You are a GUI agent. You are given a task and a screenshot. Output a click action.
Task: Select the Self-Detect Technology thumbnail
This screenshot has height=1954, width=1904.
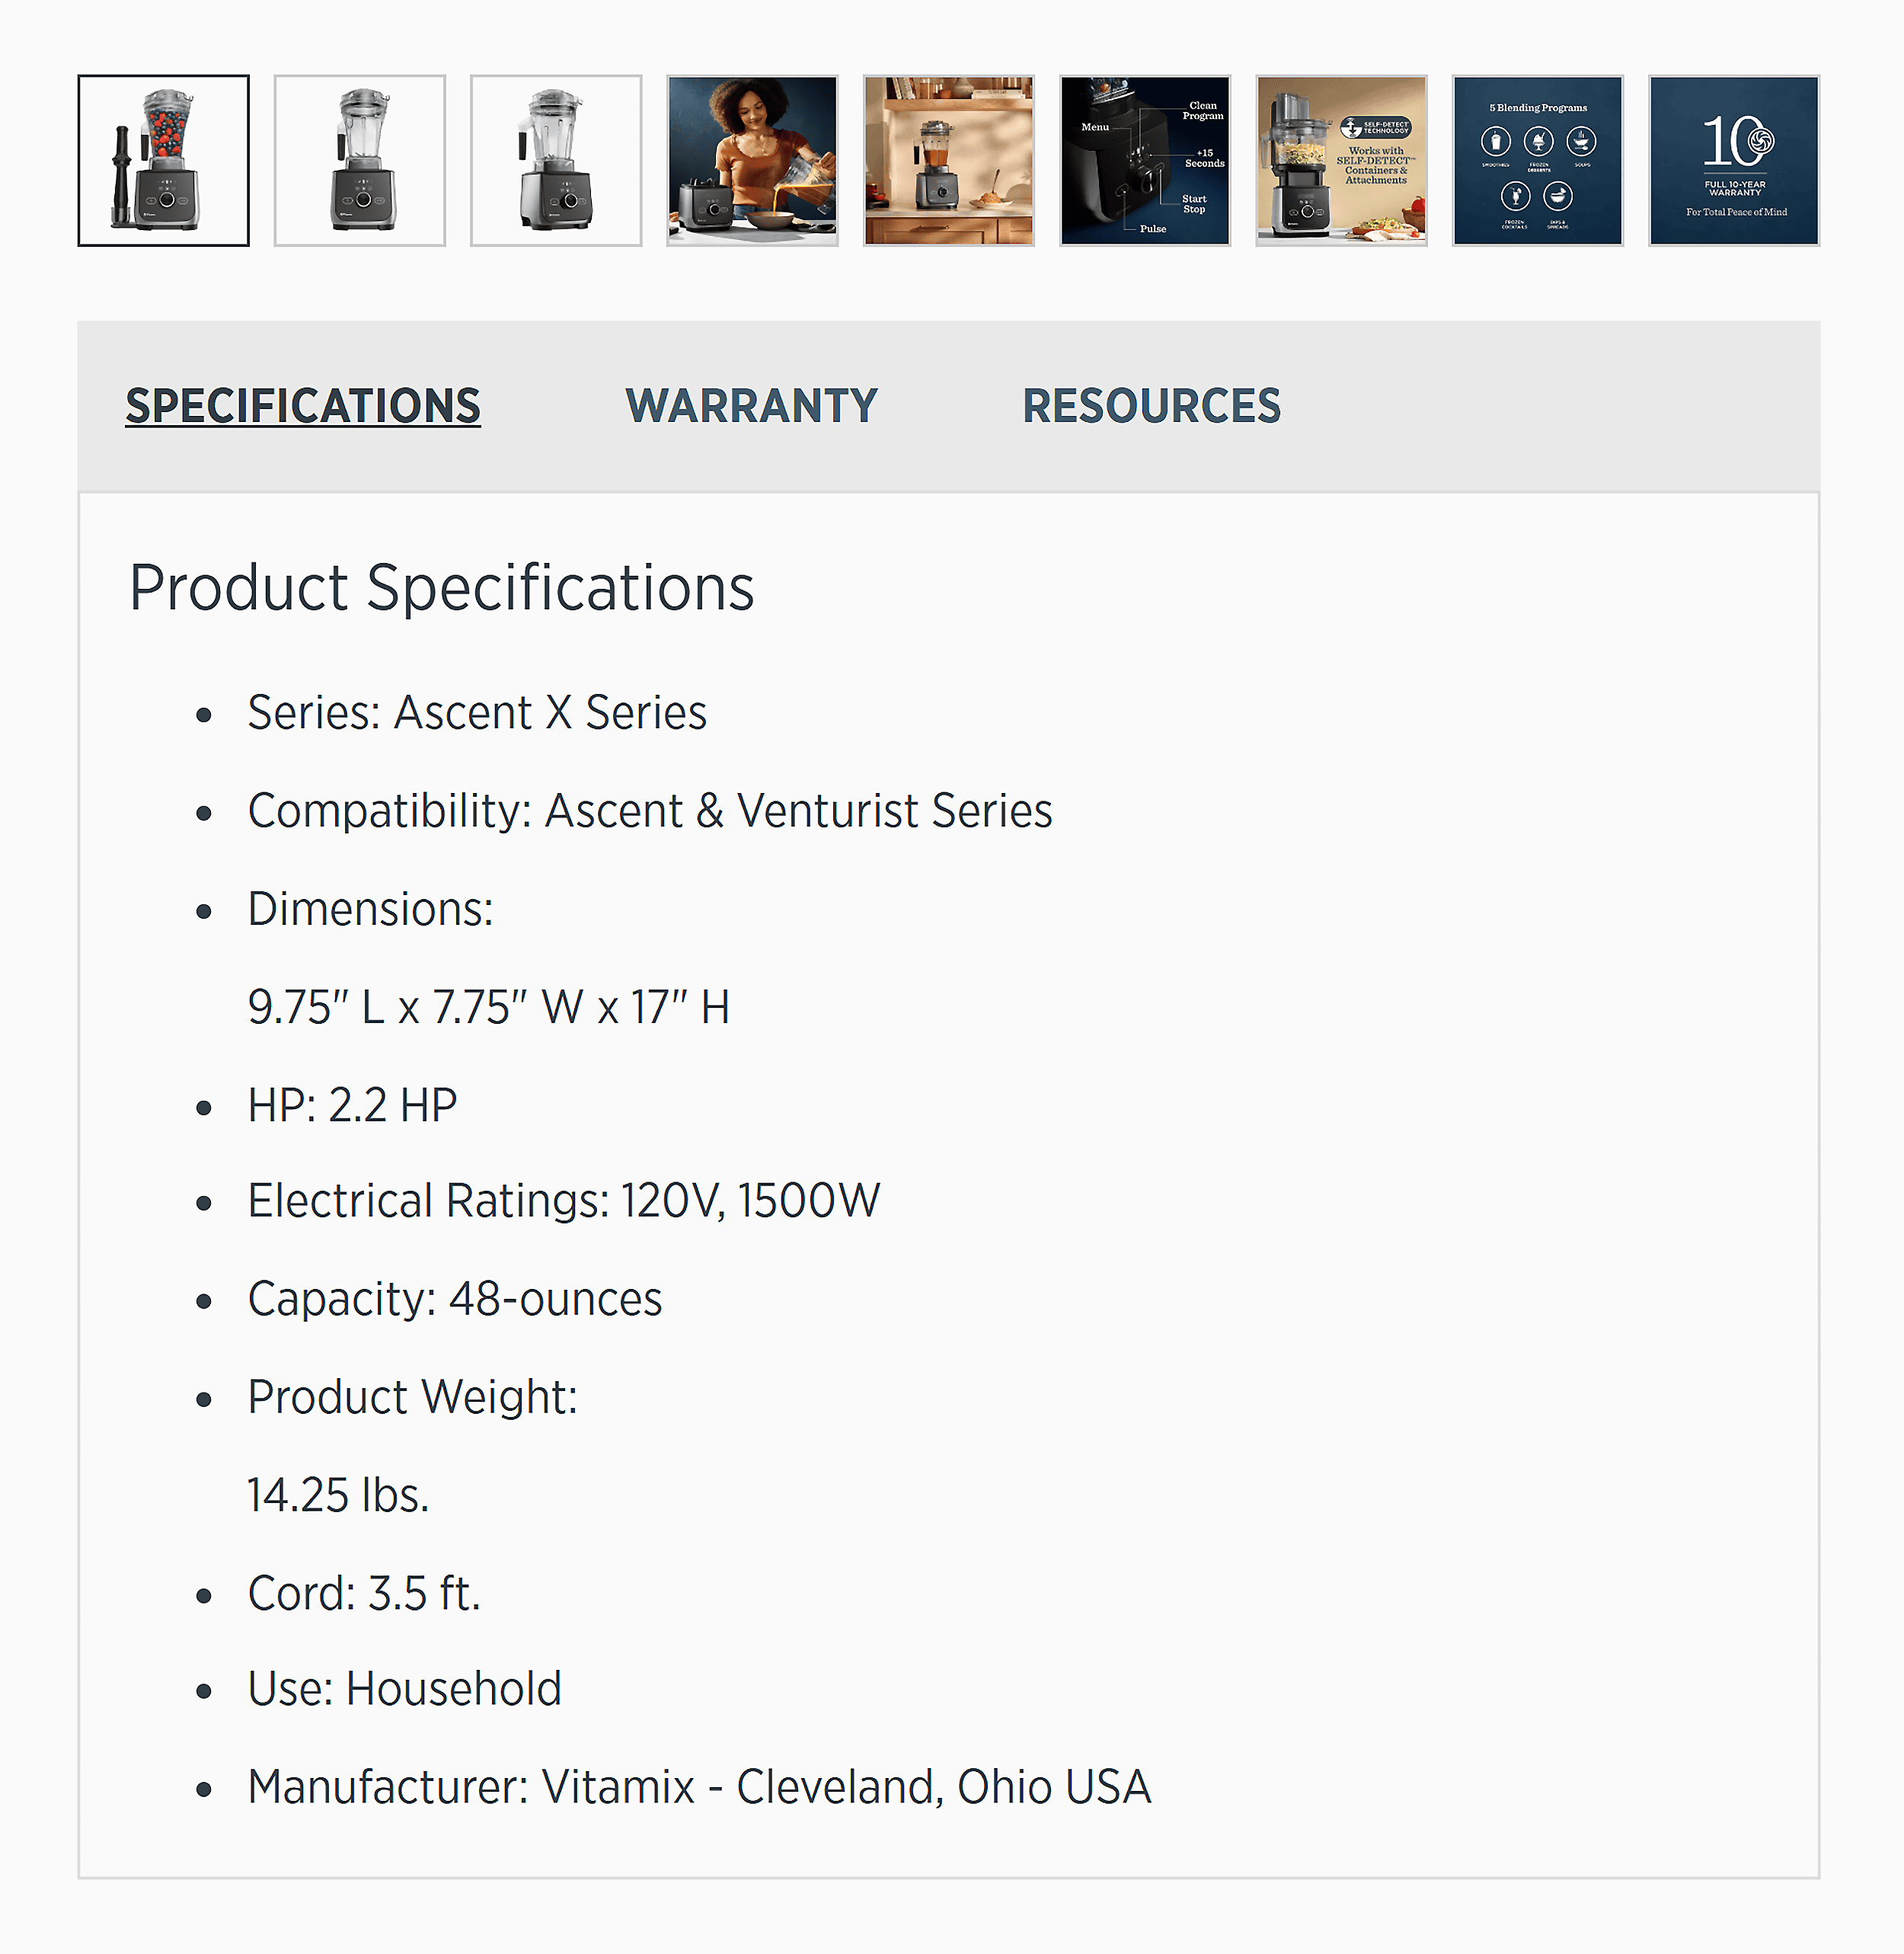click(1341, 160)
